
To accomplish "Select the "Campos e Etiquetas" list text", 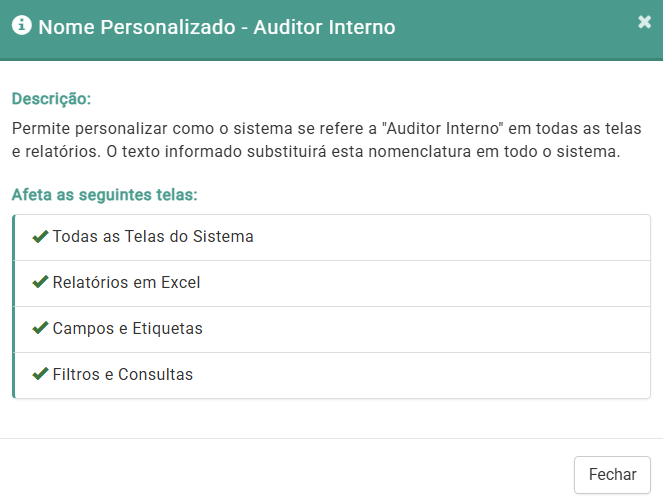I will click(x=128, y=329).
